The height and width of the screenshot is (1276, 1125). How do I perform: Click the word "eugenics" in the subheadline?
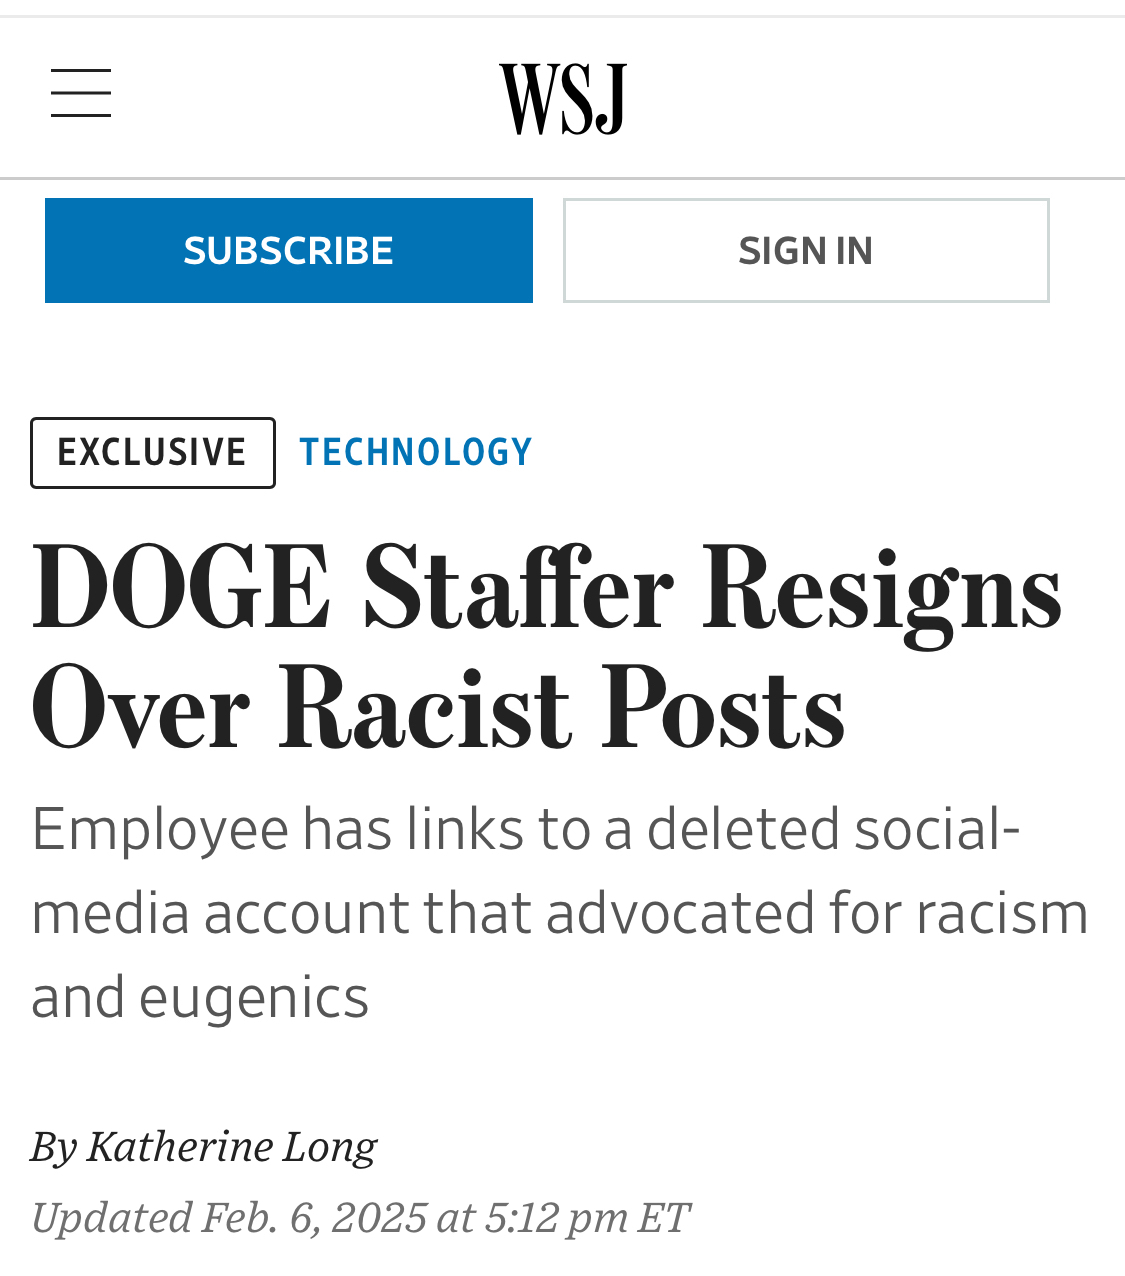coord(254,997)
